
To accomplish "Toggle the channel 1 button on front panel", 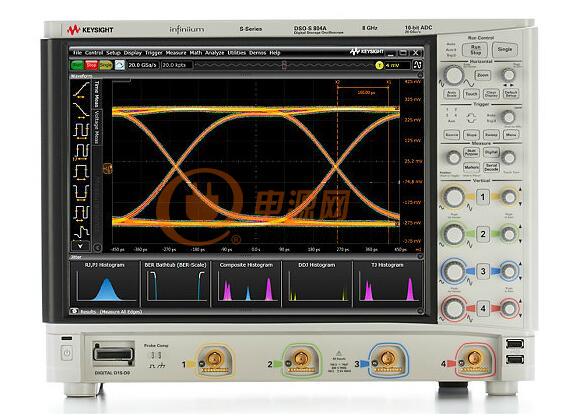I will click(483, 197).
